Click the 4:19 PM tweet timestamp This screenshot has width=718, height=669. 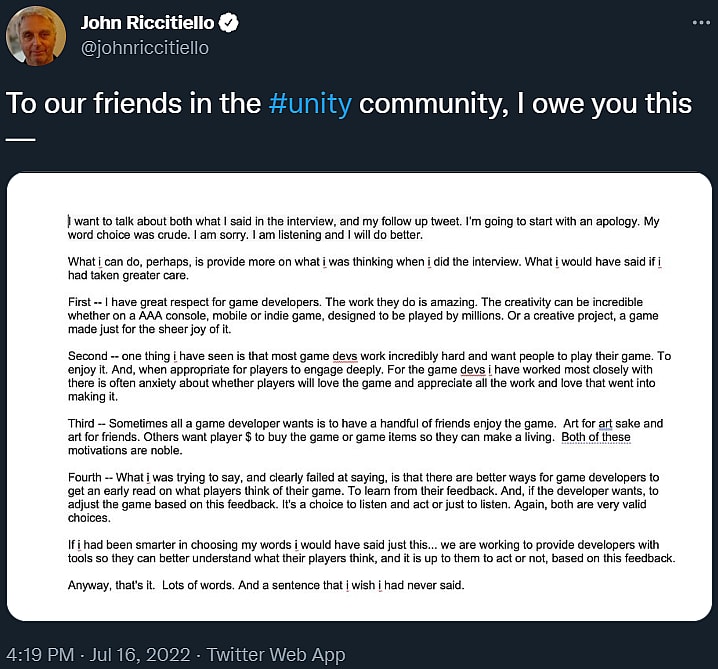pos(41,655)
